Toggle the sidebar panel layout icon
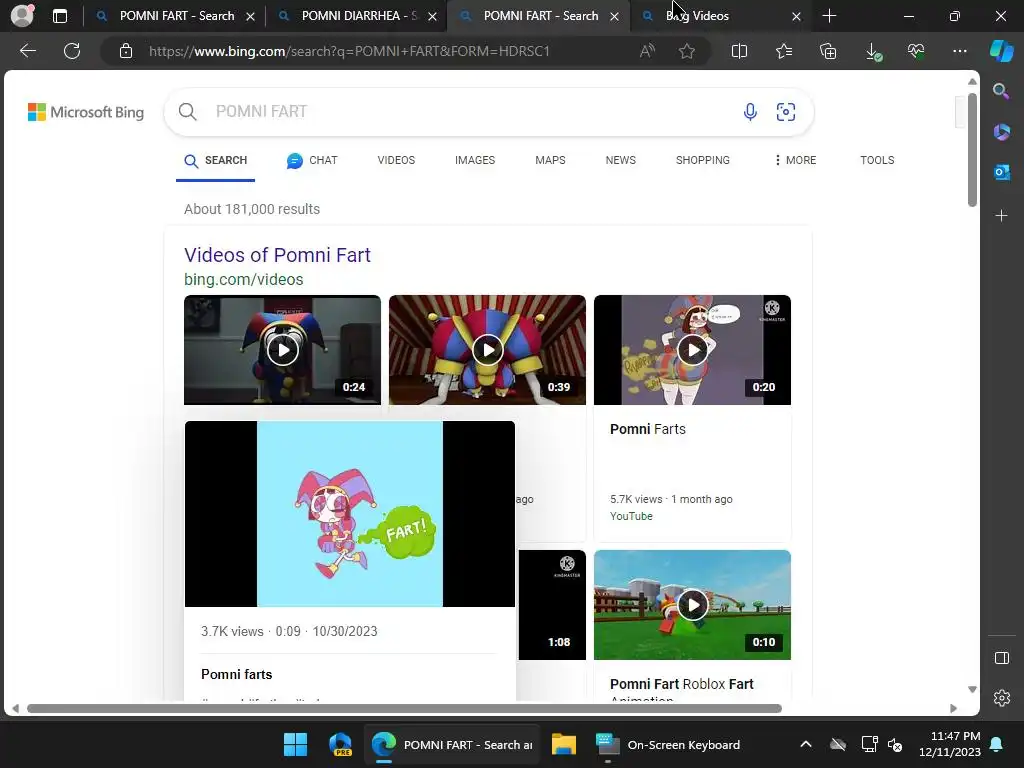This screenshot has height=768, width=1024. pos(1002,658)
